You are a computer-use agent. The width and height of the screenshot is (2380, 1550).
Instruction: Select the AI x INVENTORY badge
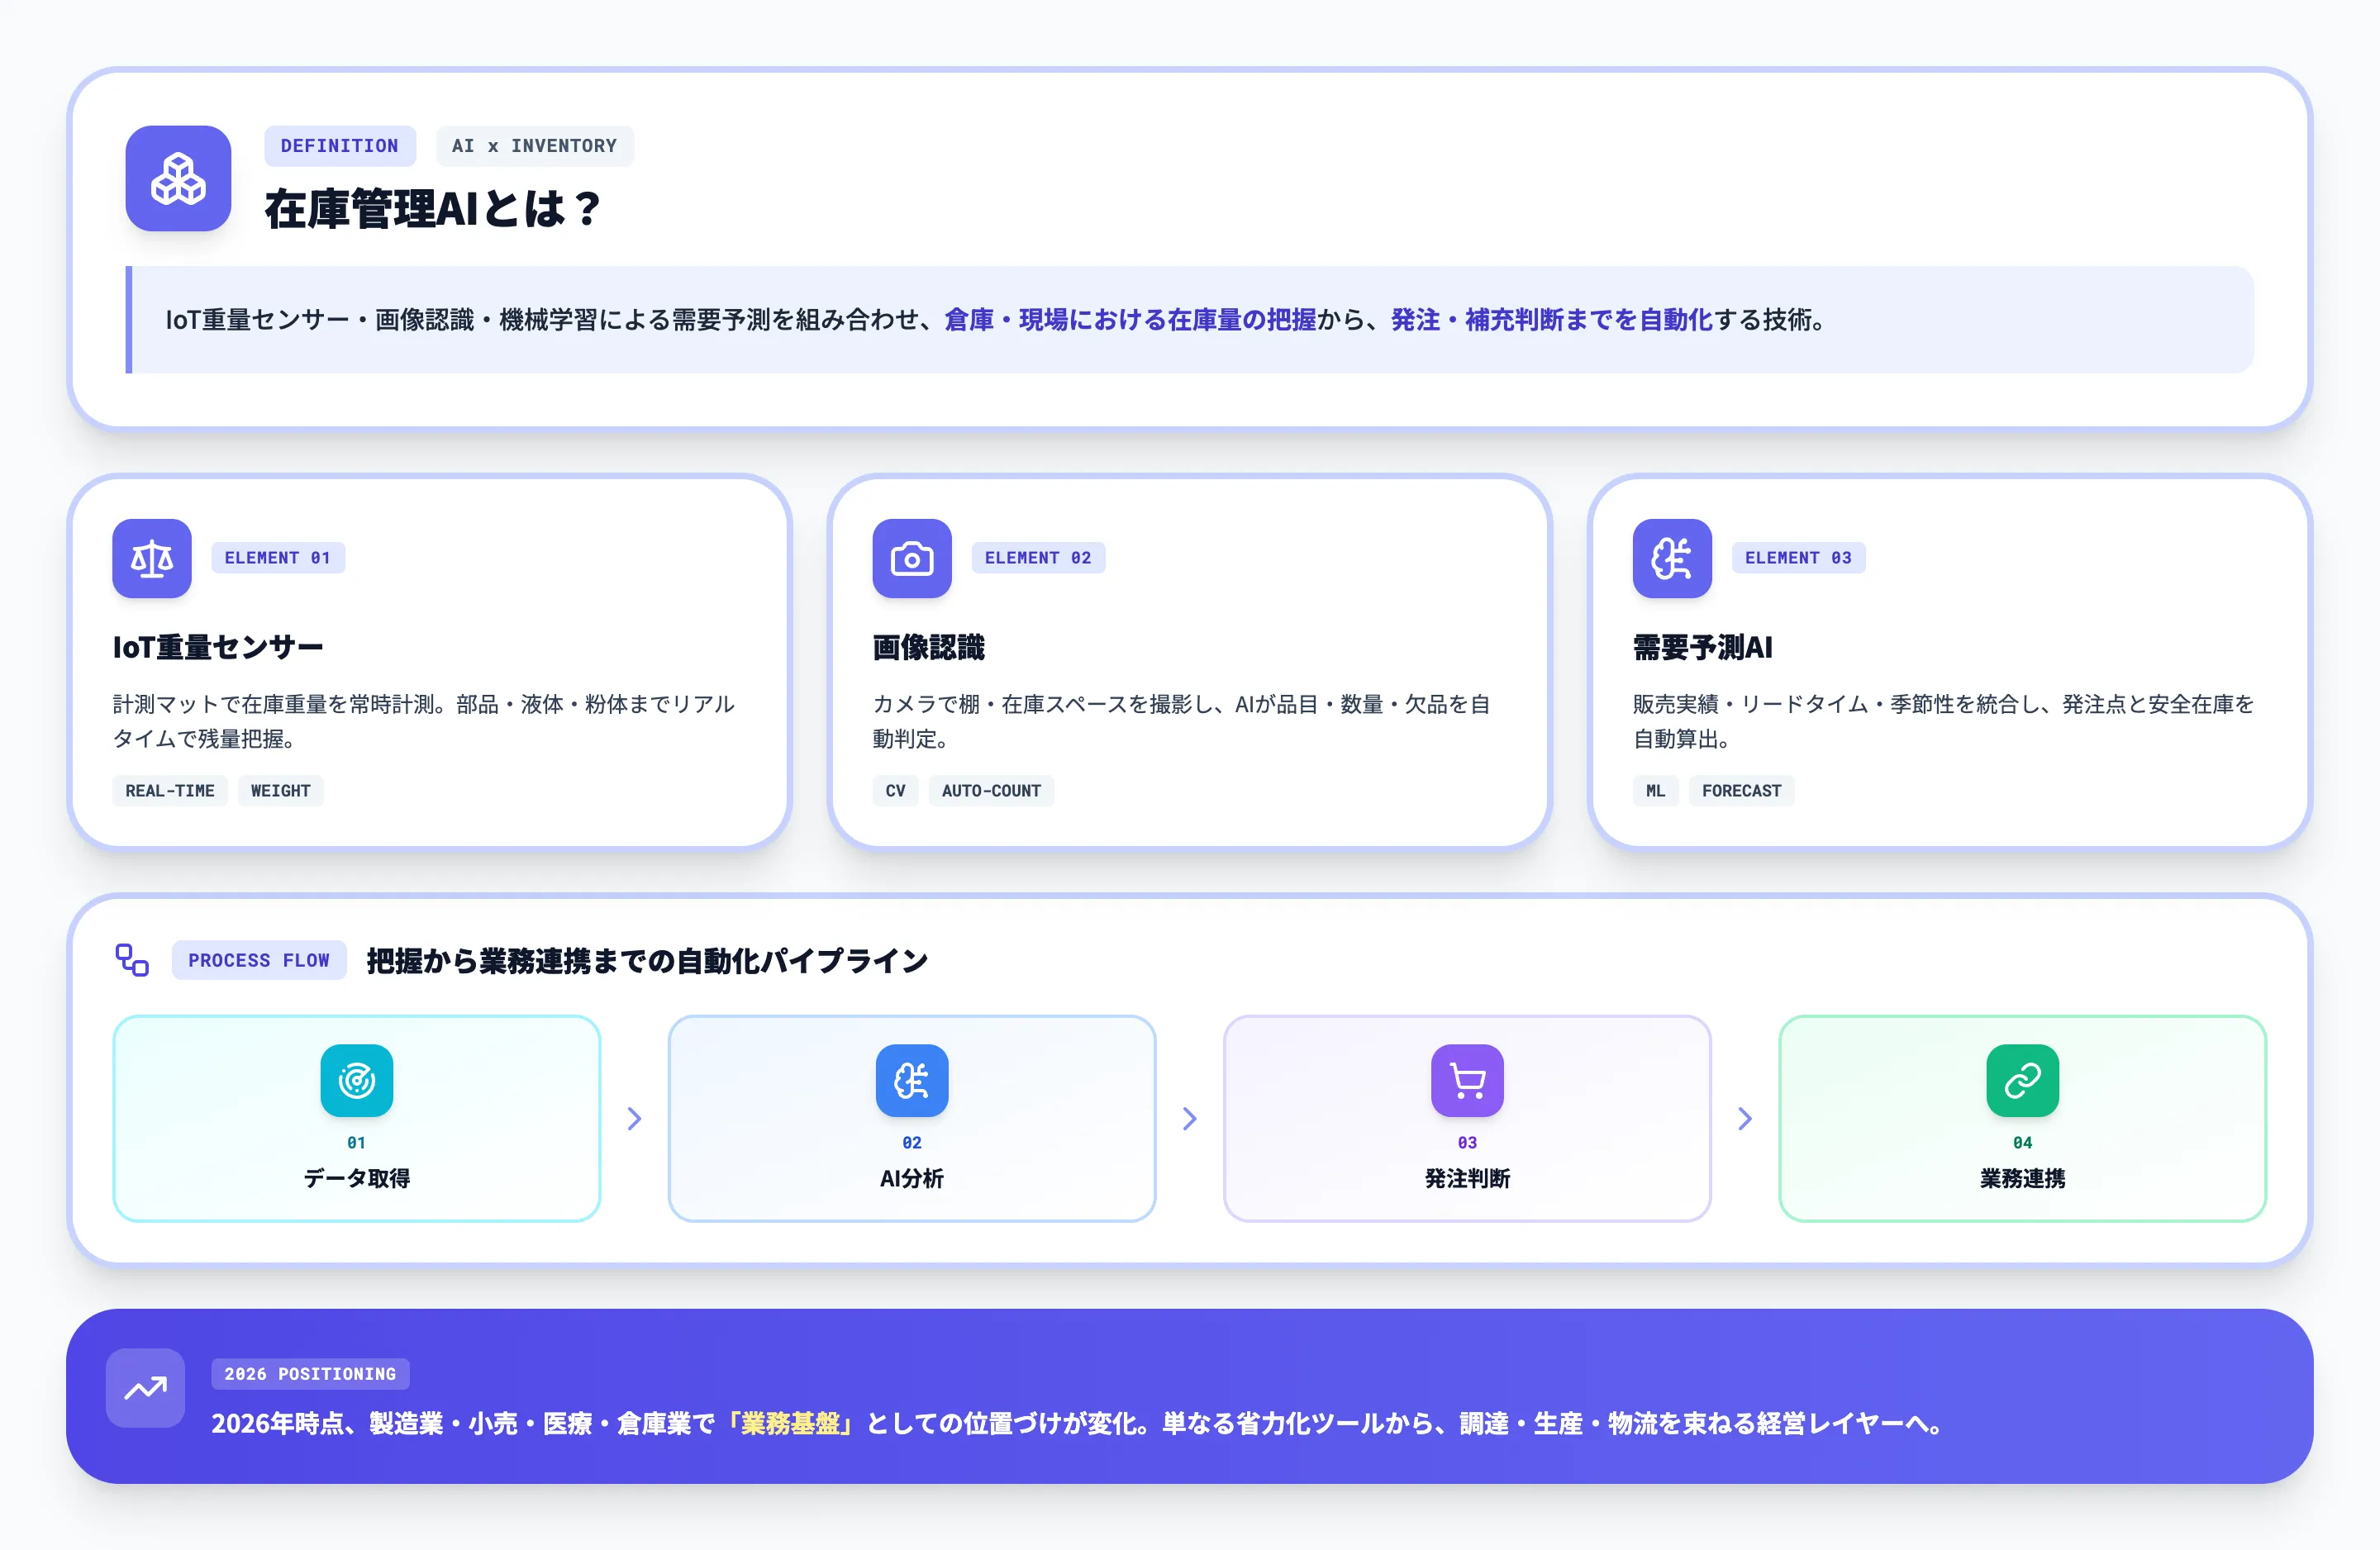535,146
